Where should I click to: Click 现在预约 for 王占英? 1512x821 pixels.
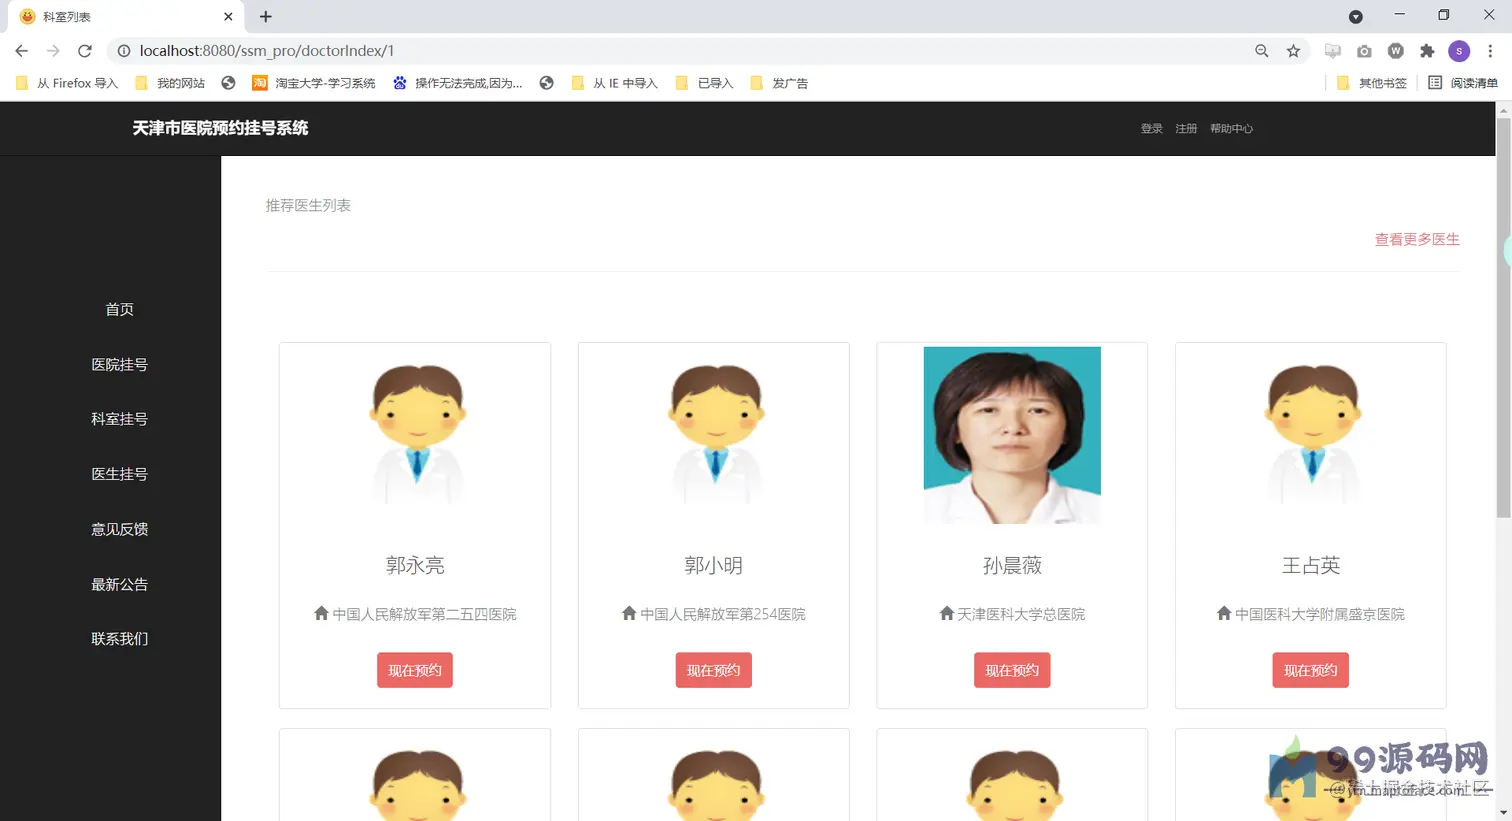click(1311, 670)
